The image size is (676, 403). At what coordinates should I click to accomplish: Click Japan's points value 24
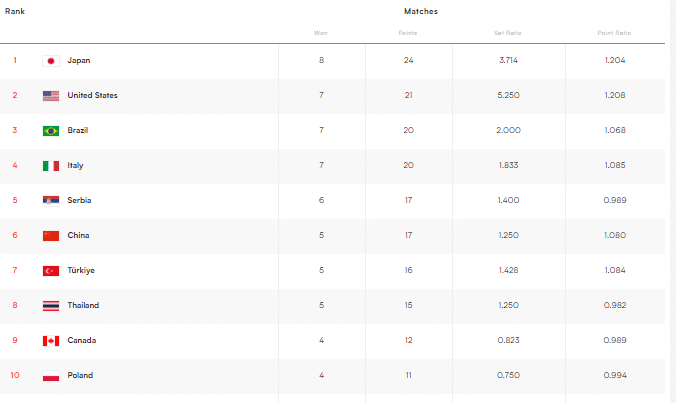point(408,61)
